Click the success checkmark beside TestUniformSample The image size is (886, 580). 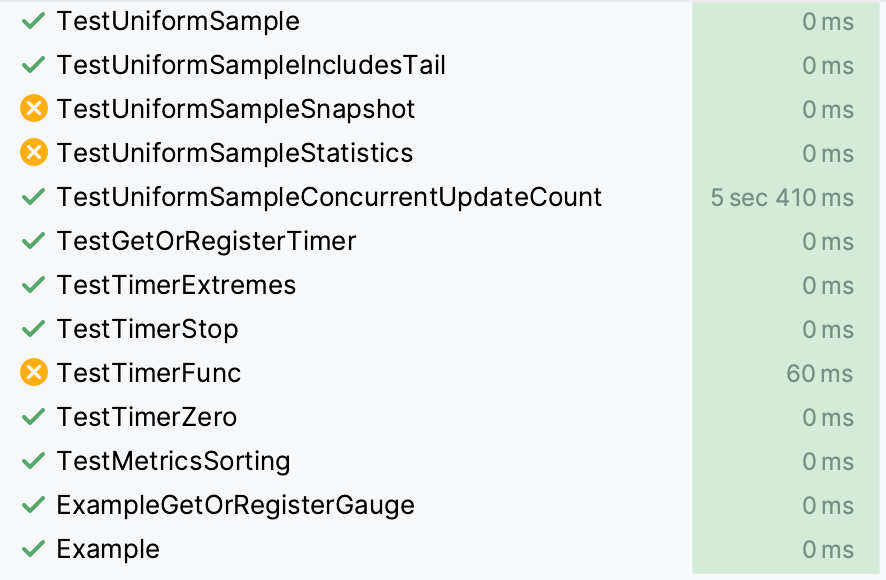click(x=33, y=21)
